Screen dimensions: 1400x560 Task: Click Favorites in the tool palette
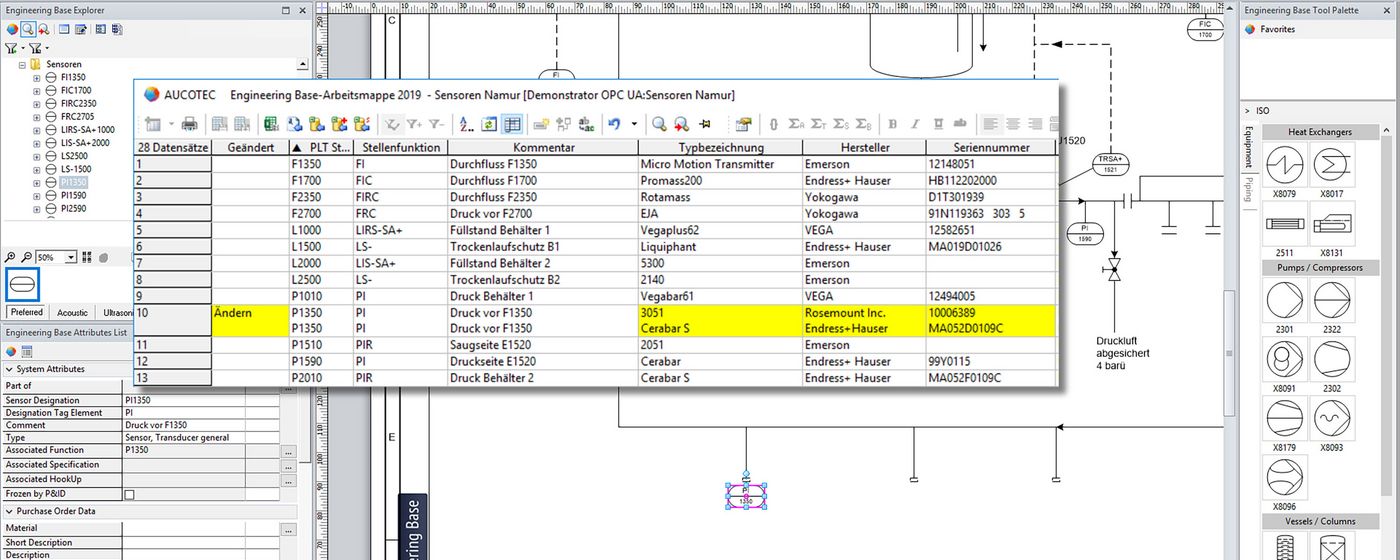coord(1276,29)
